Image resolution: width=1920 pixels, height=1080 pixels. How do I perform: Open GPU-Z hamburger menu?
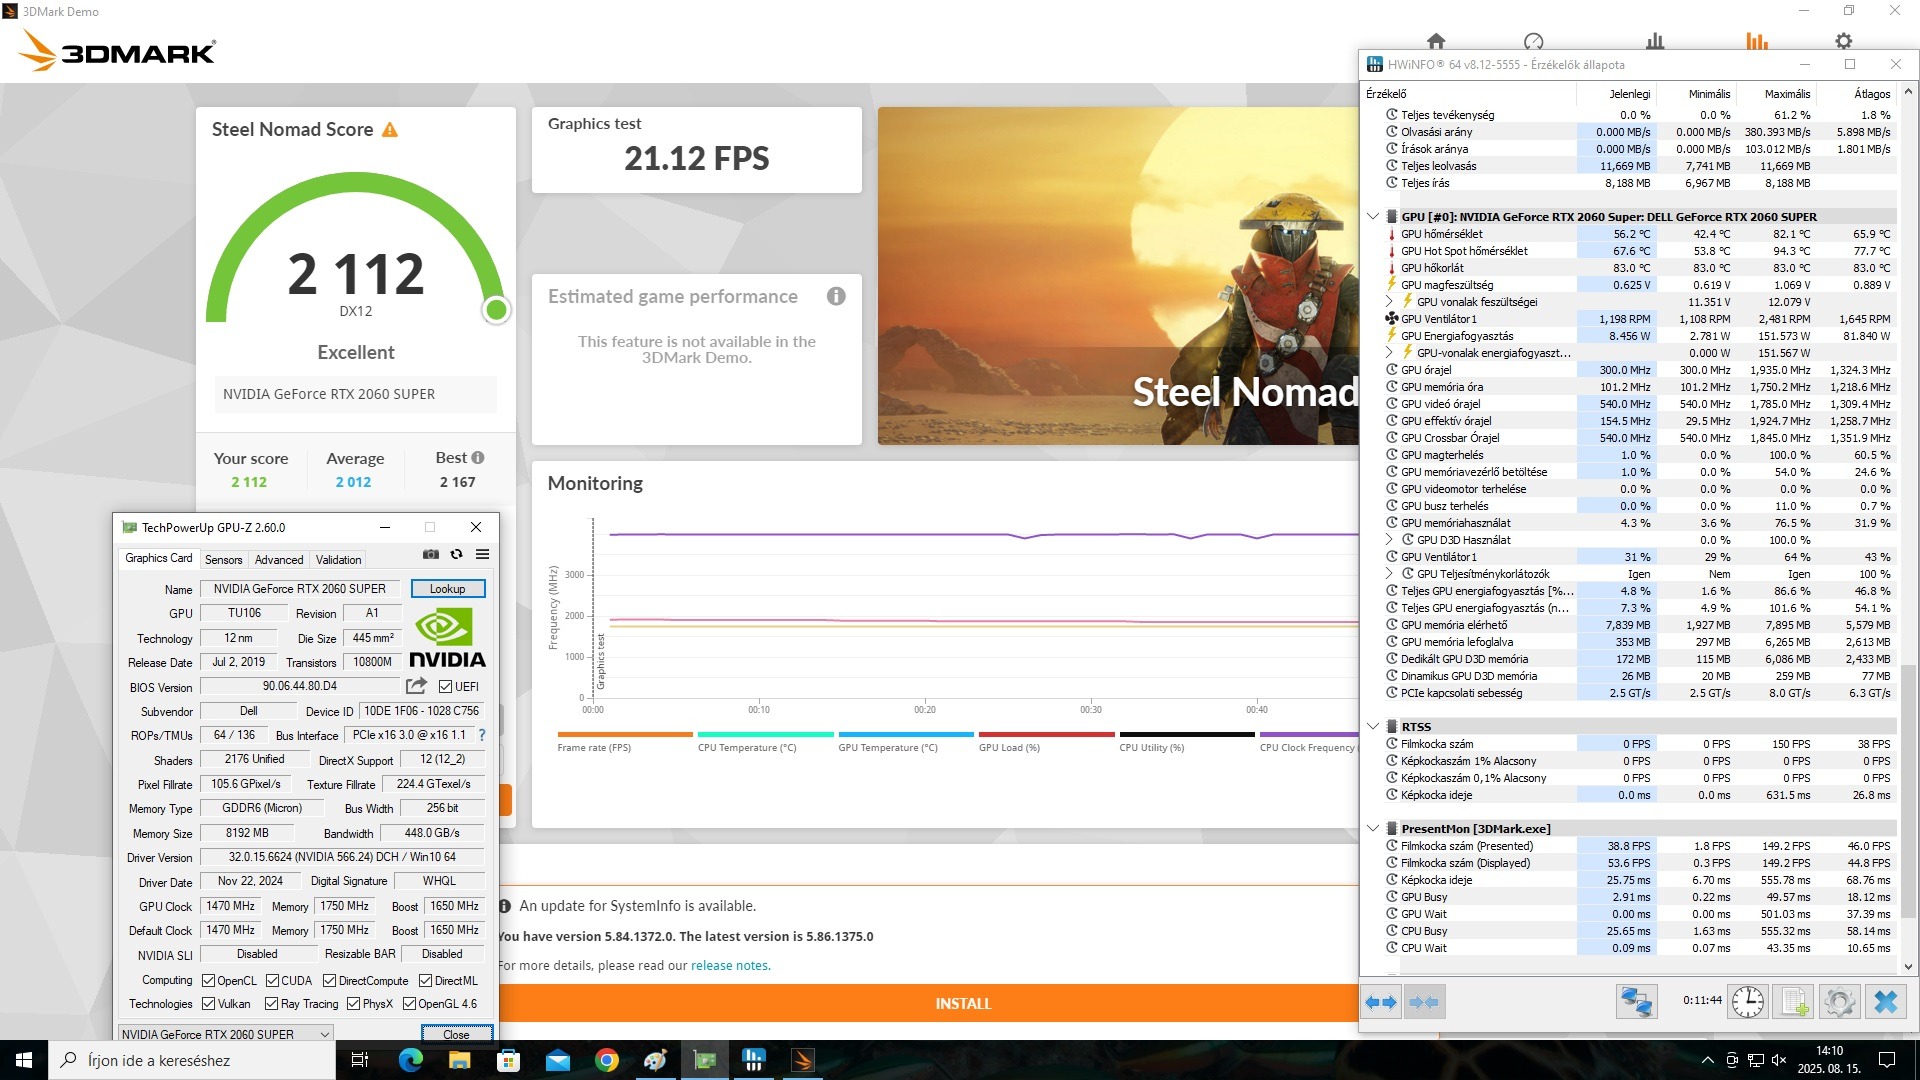pyautogui.click(x=482, y=554)
